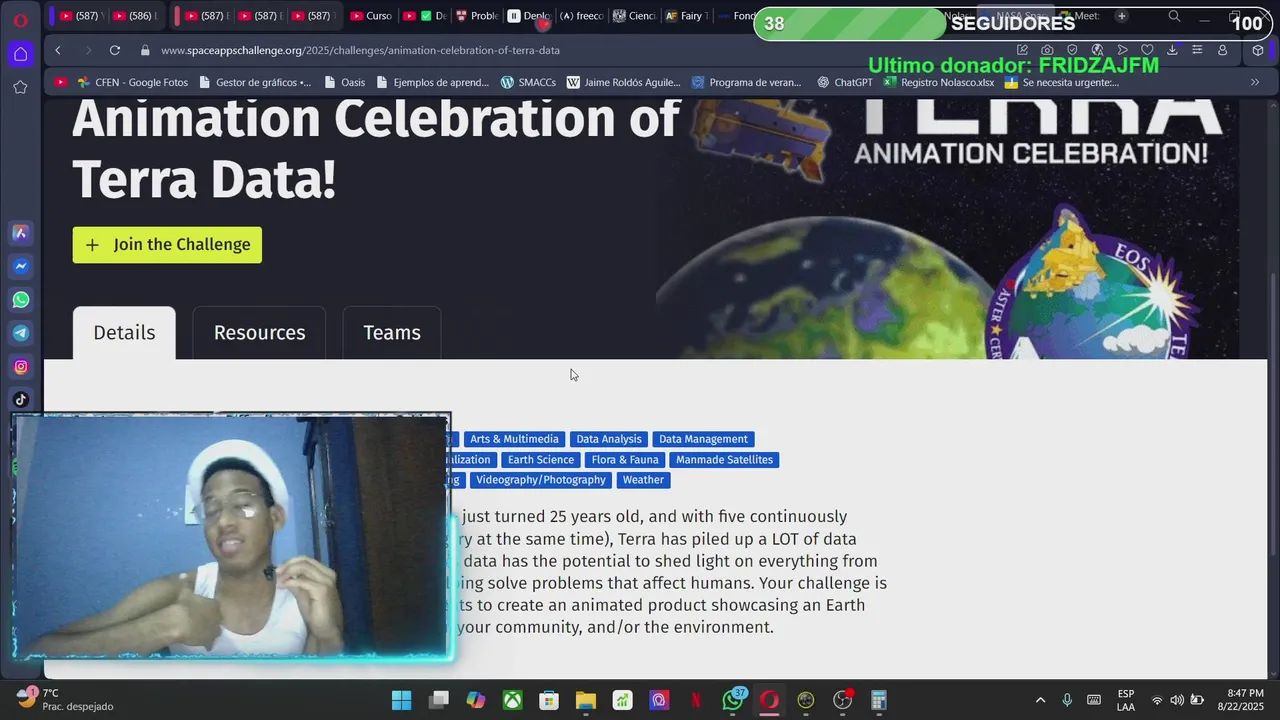Click the Arts & Multimedia tag

click(x=514, y=439)
